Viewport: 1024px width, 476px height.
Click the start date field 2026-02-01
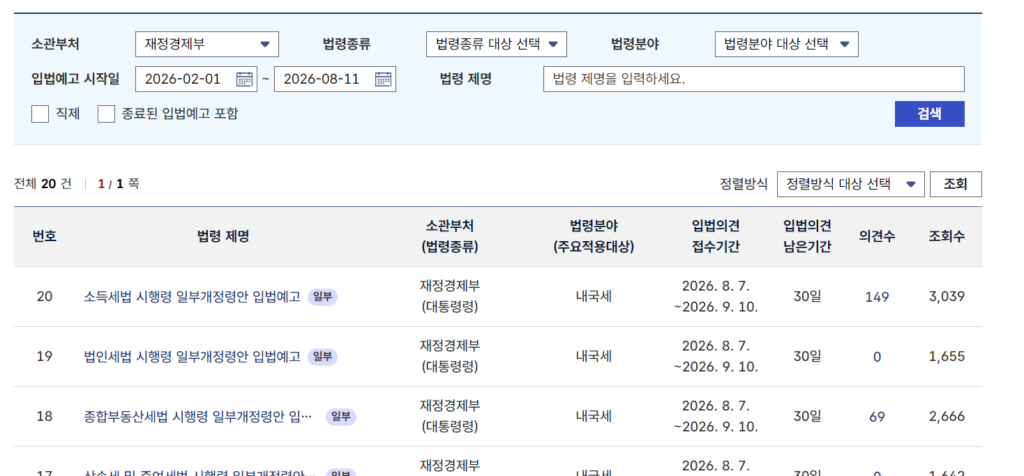[197, 79]
